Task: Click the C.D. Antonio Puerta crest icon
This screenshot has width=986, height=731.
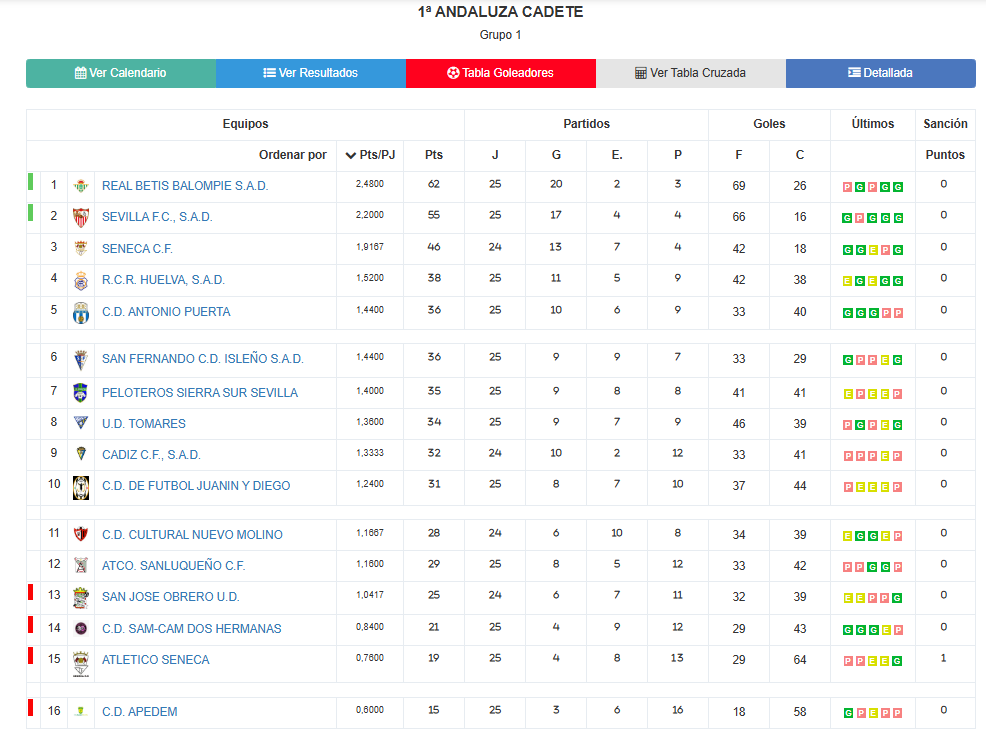Action: (80, 313)
